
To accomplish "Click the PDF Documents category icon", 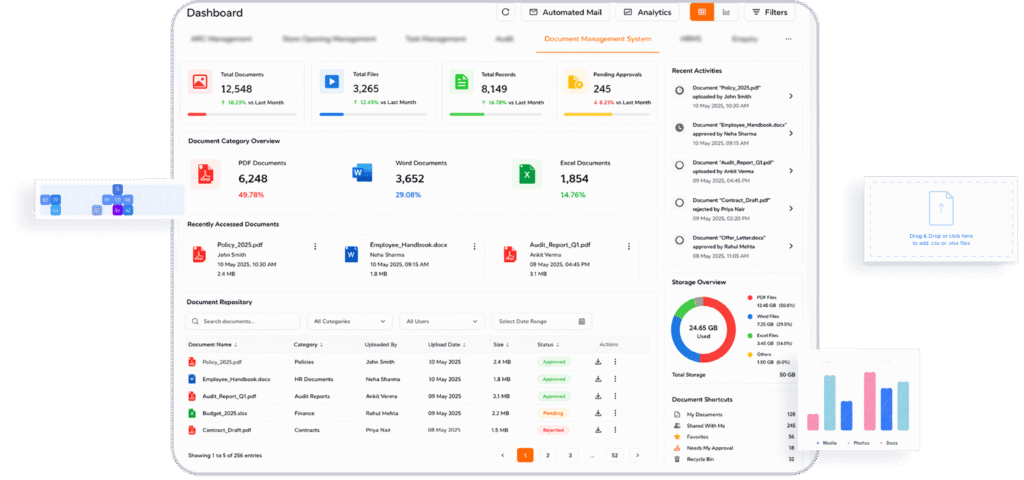I will [x=205, y=174].
